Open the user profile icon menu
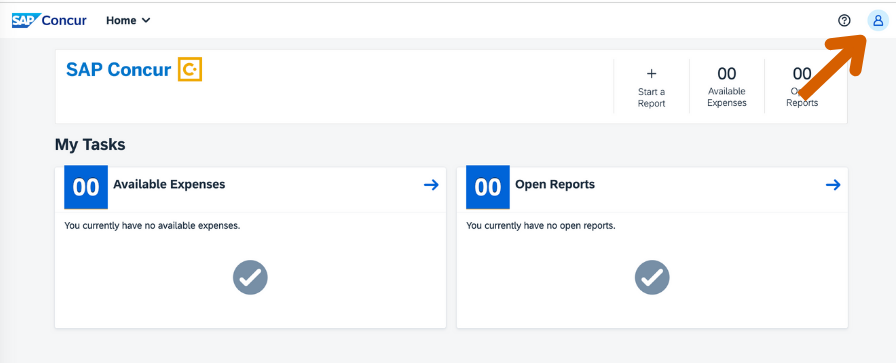Screen dimensions: 896x363 click(878, 21)
